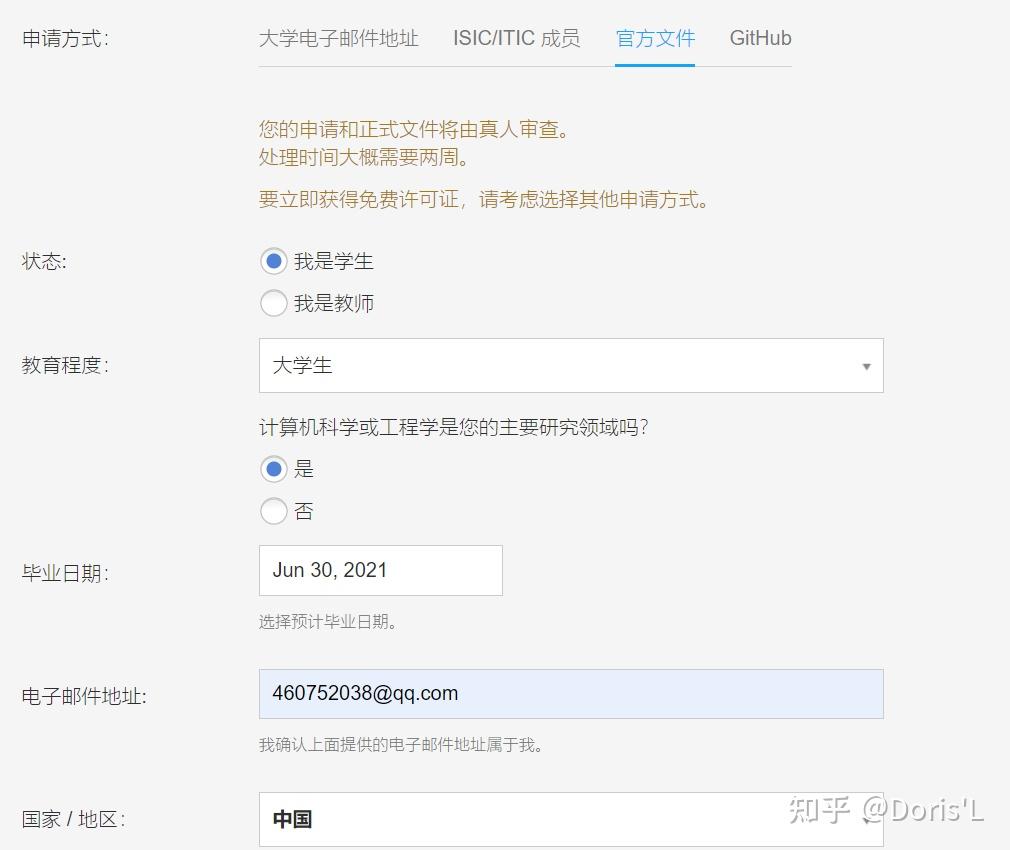
Task: Select 是 for the computer science question
Action: pos(274,469)
